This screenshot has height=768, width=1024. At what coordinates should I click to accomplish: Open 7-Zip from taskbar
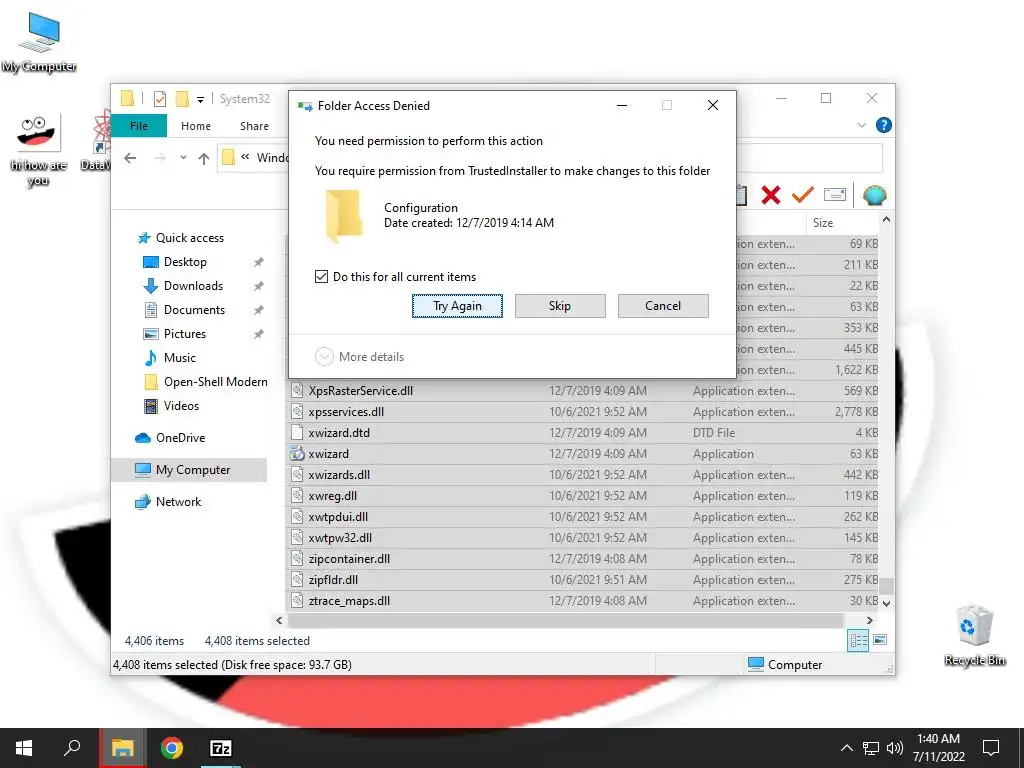221,748
